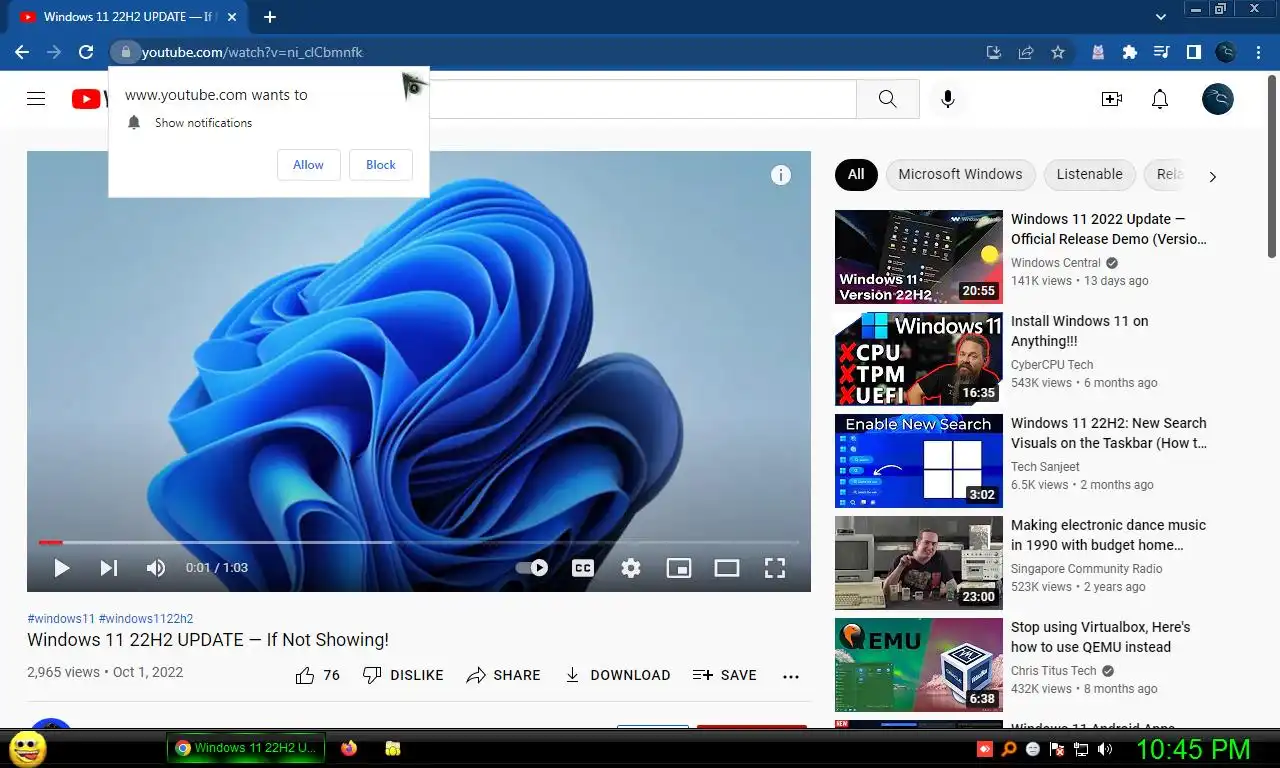Seek along the video progress bar
Viewport: 1280px width, 768px height.
pyautogui.click(x=419, y=542)
